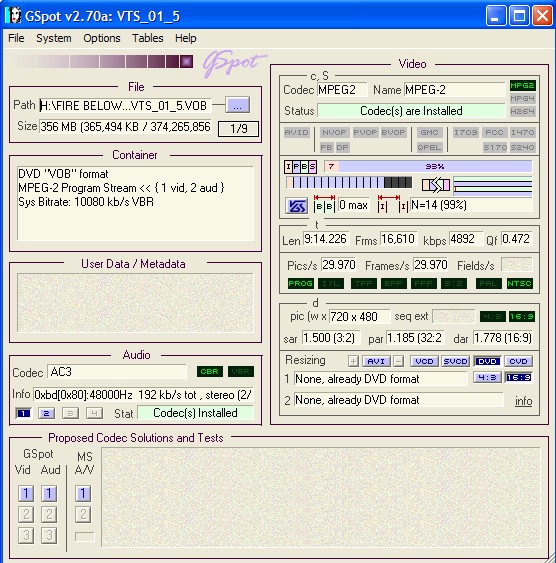Click the IPBS frame type icon

pos(300,167)
